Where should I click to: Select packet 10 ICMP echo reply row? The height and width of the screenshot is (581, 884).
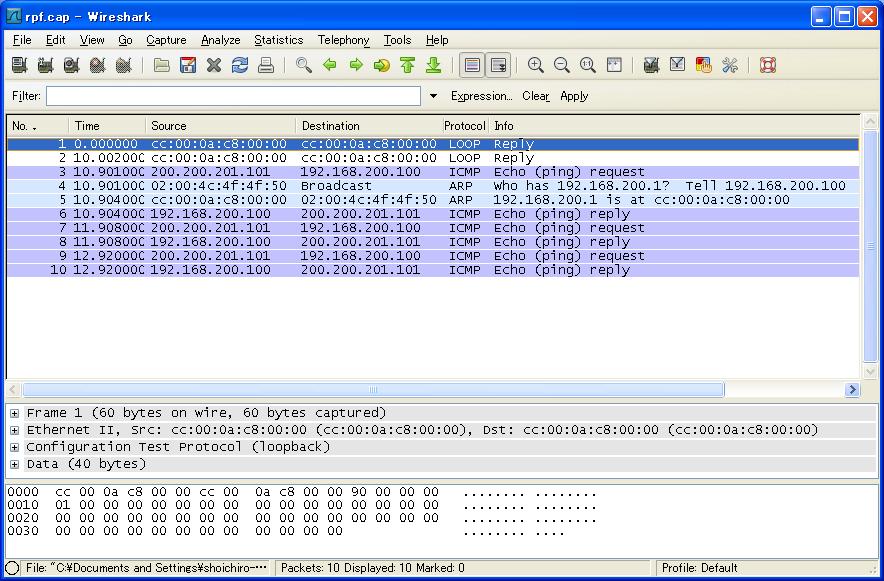tap(433, 270)
